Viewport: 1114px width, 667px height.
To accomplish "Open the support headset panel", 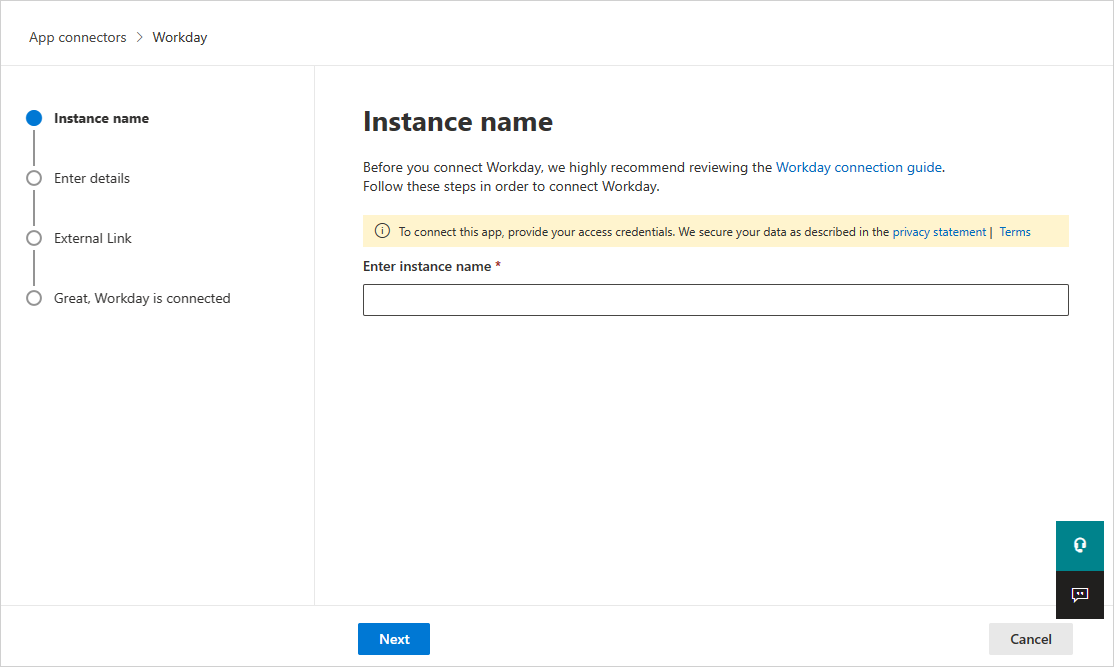I will click(x=1080, y=546).
